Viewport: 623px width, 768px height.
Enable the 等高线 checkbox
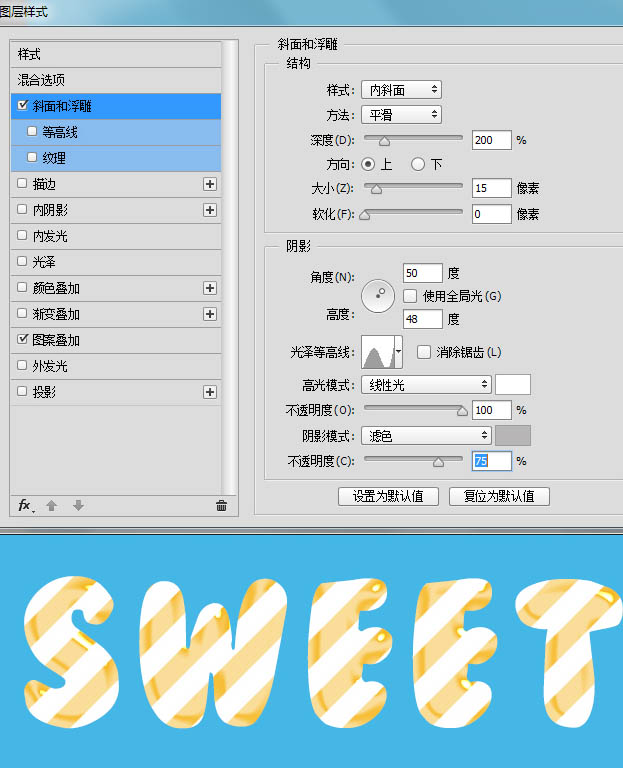(32, 131)
